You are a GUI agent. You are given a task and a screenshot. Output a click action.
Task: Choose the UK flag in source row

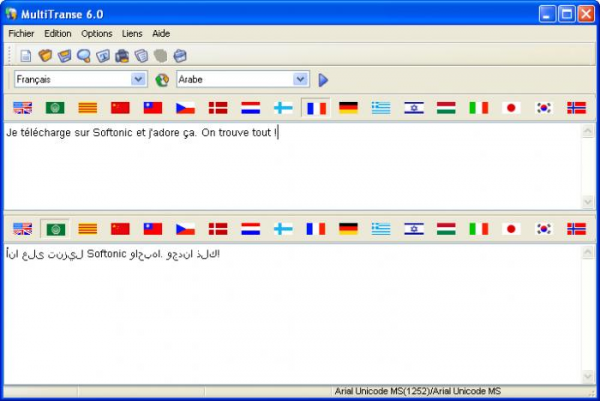pos(22,107)
